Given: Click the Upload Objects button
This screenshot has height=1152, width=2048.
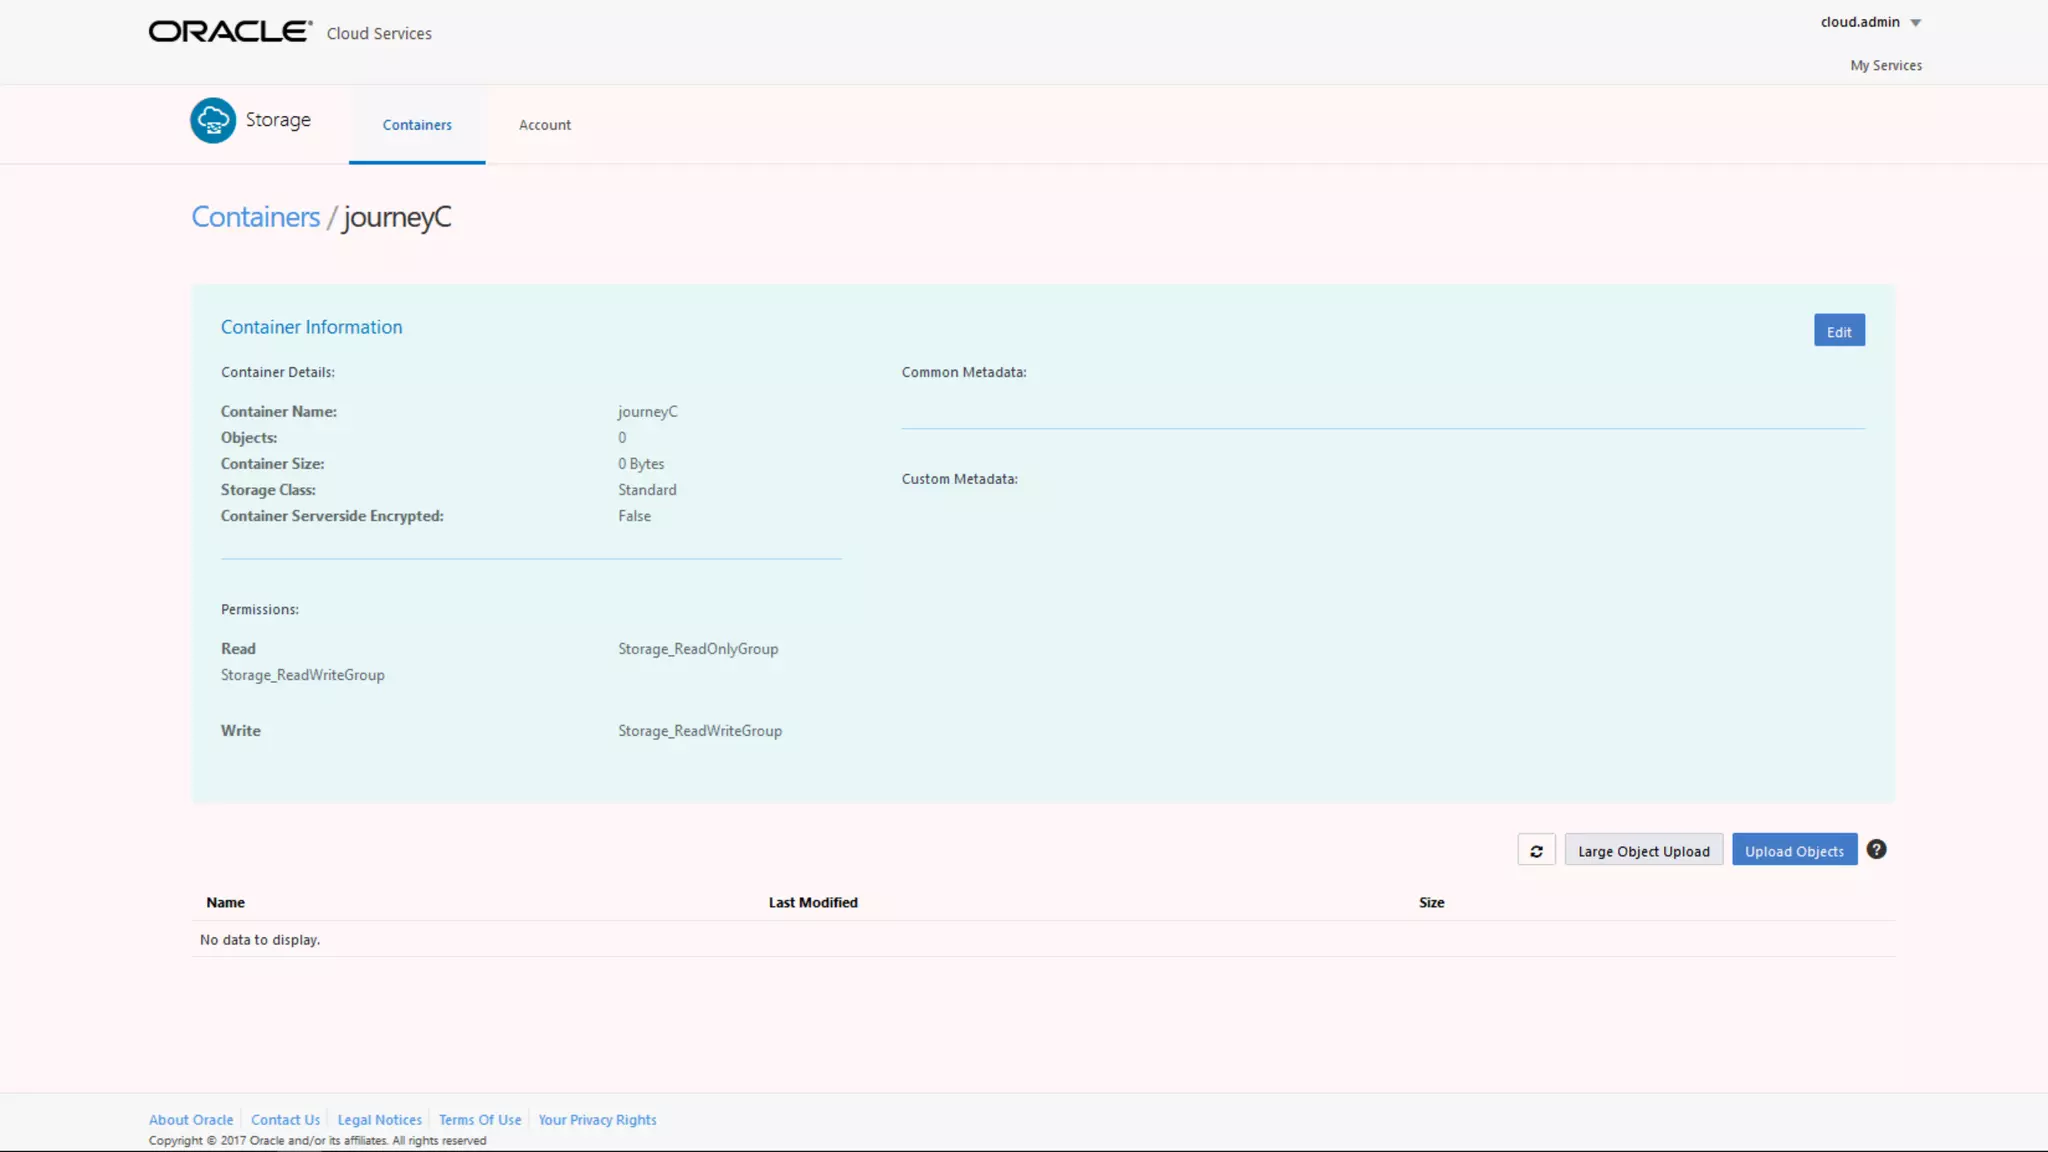Looking at the screenshot, I should [x=1794, y=851].
